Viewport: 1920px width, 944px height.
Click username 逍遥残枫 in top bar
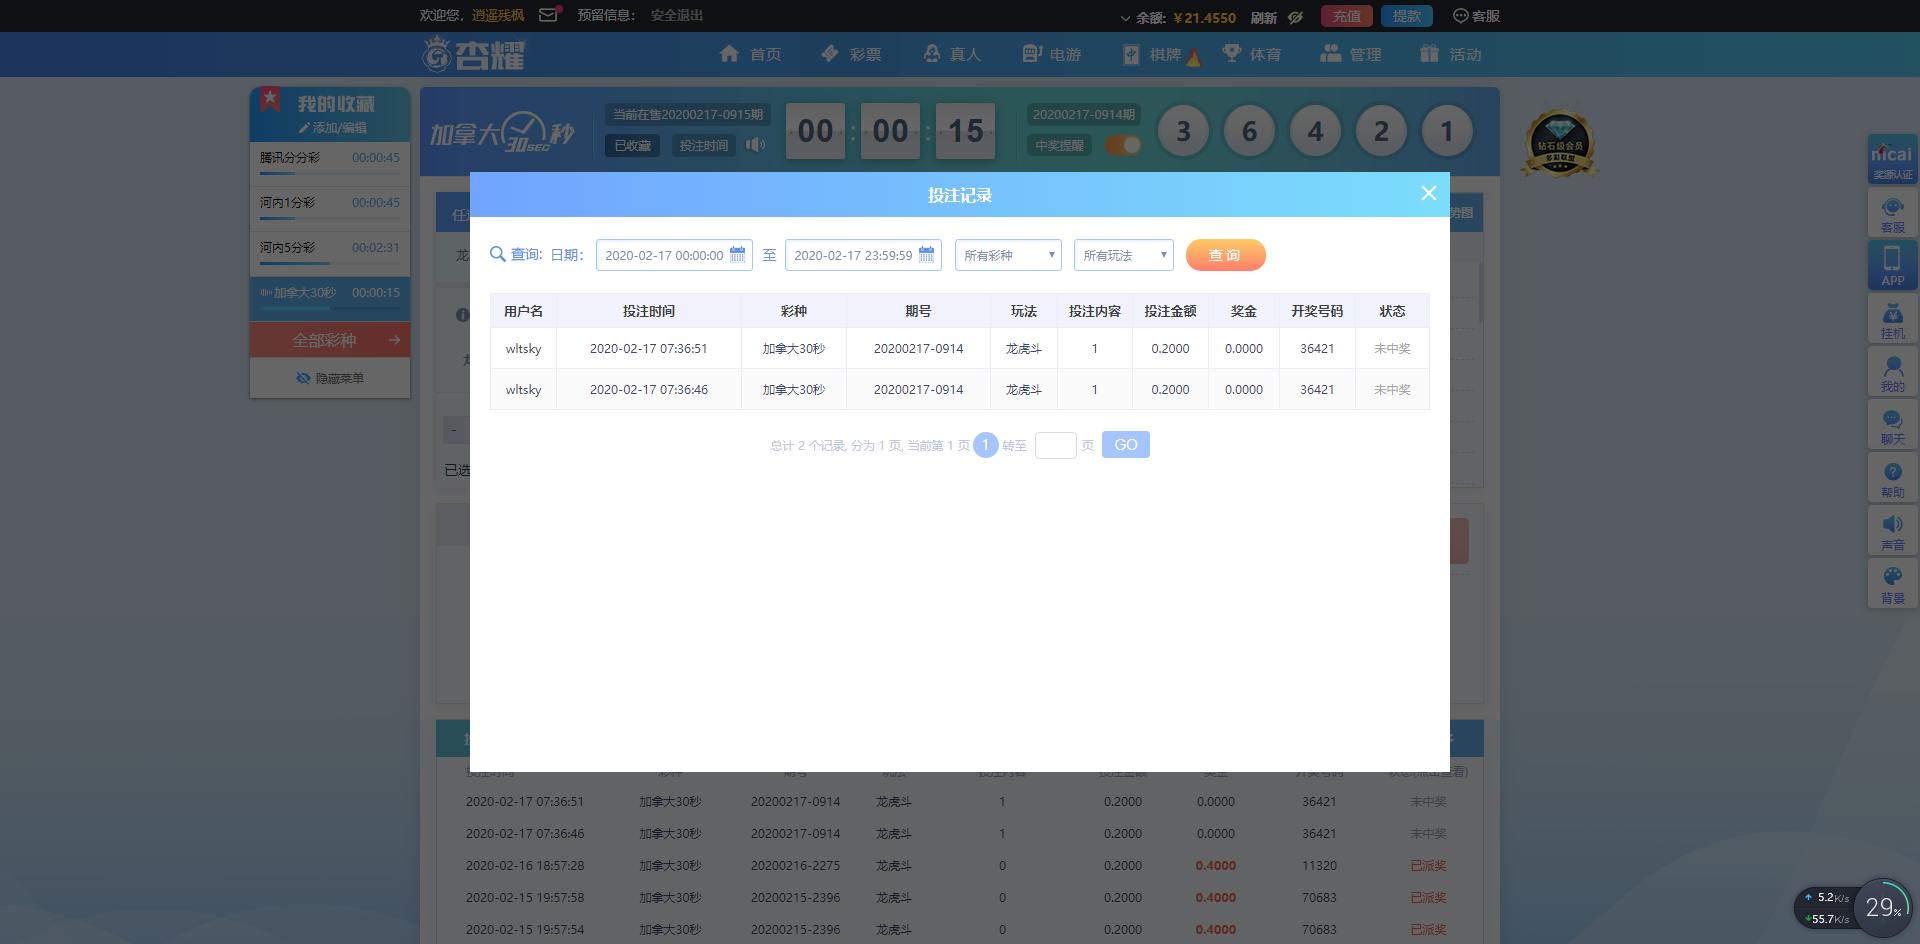pyautogui.click(x=498, y=15)
